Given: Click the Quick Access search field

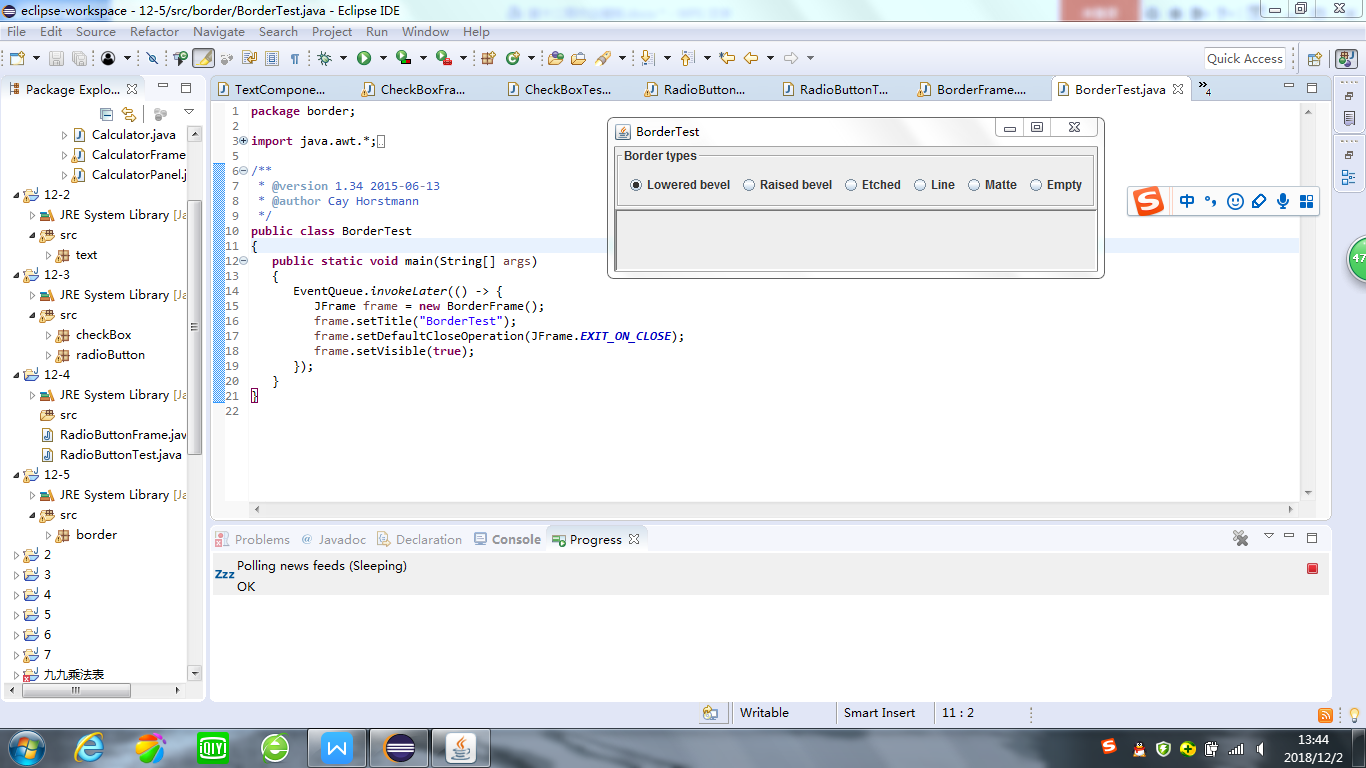Looking at the screenshot, I should (x=1244, y=58).
